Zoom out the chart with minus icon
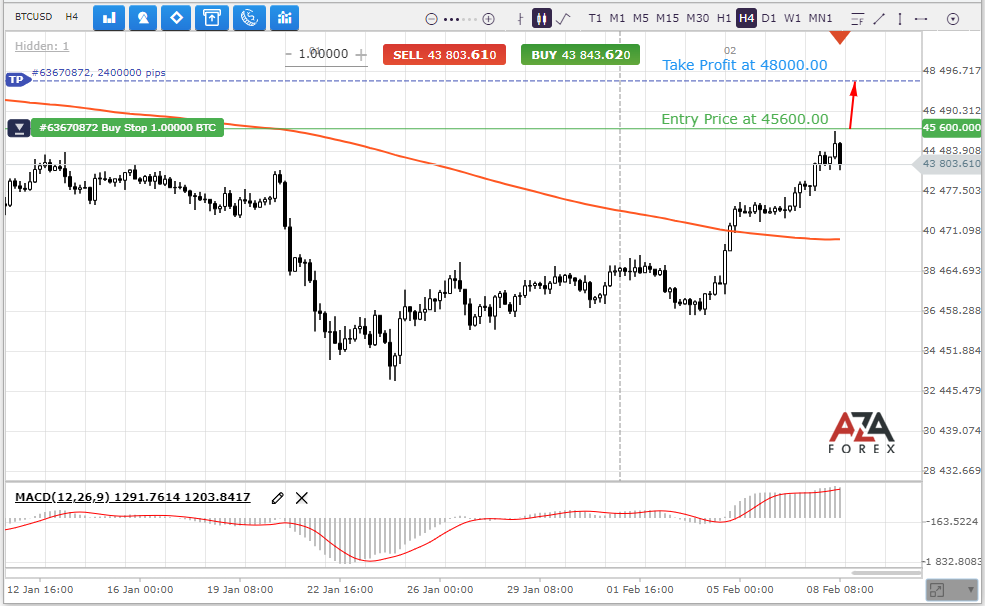The height and width of the screenshot is (606, 985). pyautogui.click(x=431, y=19)
